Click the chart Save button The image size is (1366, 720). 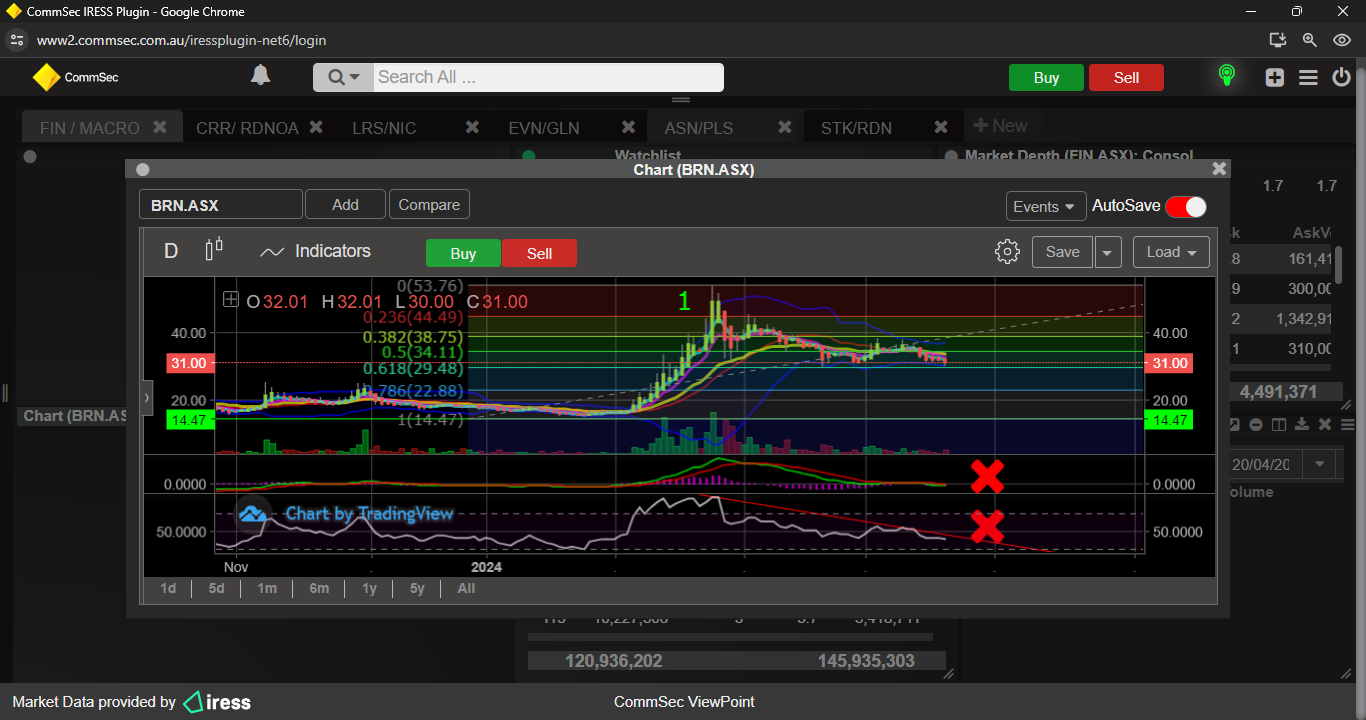coord(1062,252)
